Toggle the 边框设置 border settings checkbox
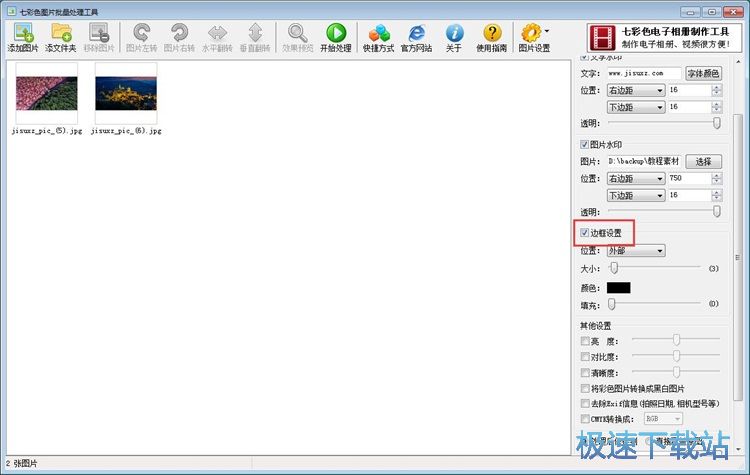 (584, 233)
